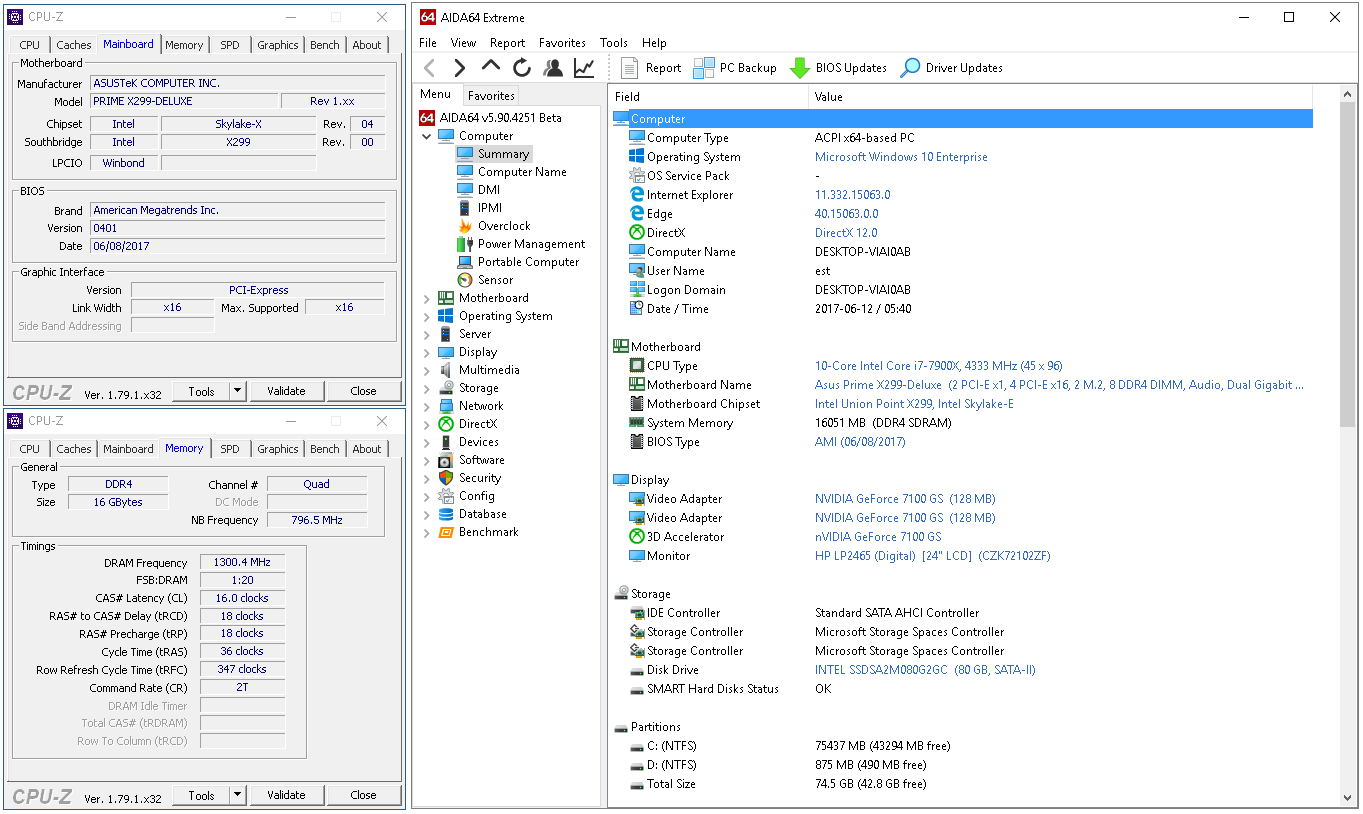This screenshot has height=814, width=1363.
Task: Click the Refresh icon in the AIDA64 toolbar
Action: coord(522,68)
